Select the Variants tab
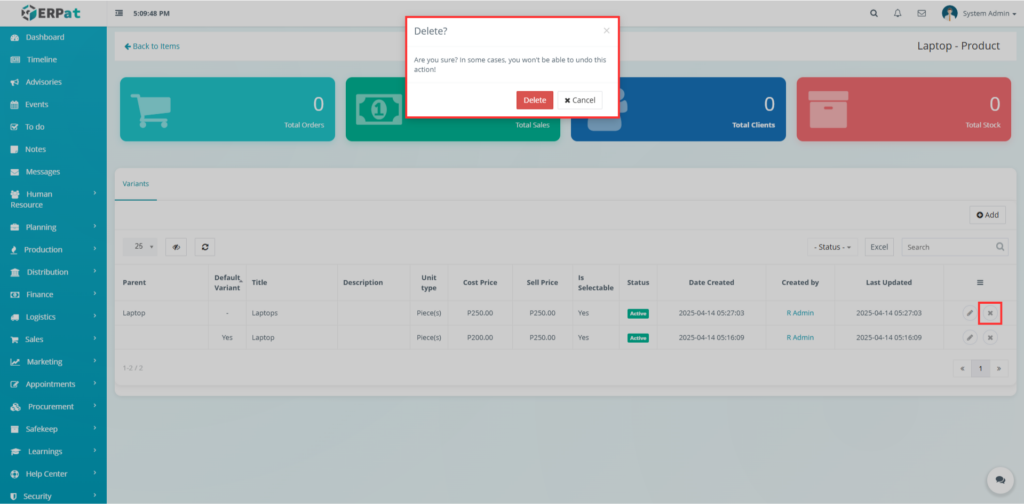This screenshot has width=1024, height=504. point(136,185)
